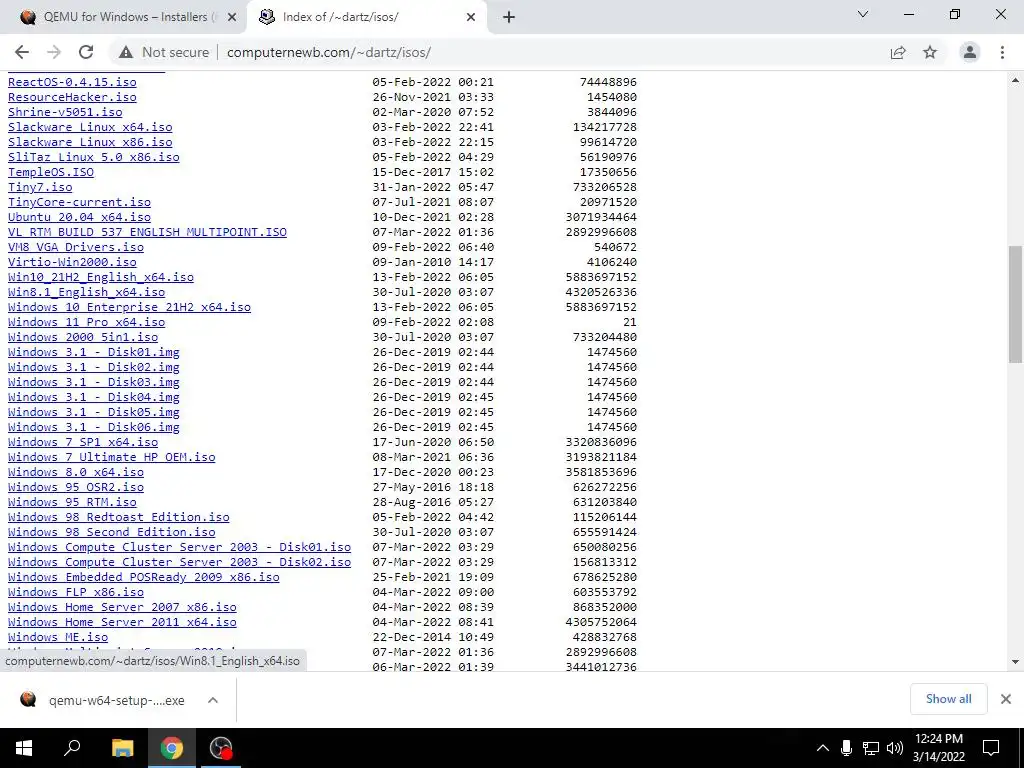The image size is (1024, 768).
Task: Expand qemu-w64-setup download options arrow
Action: coord(213,700)
